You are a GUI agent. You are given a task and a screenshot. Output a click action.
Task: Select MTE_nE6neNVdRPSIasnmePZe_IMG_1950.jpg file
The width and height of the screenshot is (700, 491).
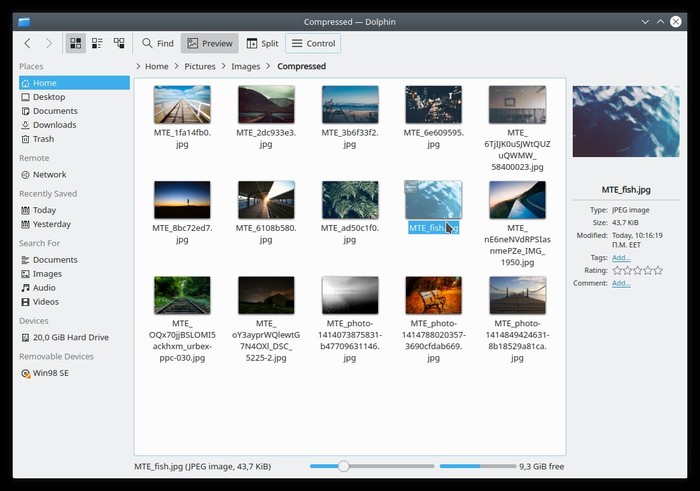coord(517,200)
